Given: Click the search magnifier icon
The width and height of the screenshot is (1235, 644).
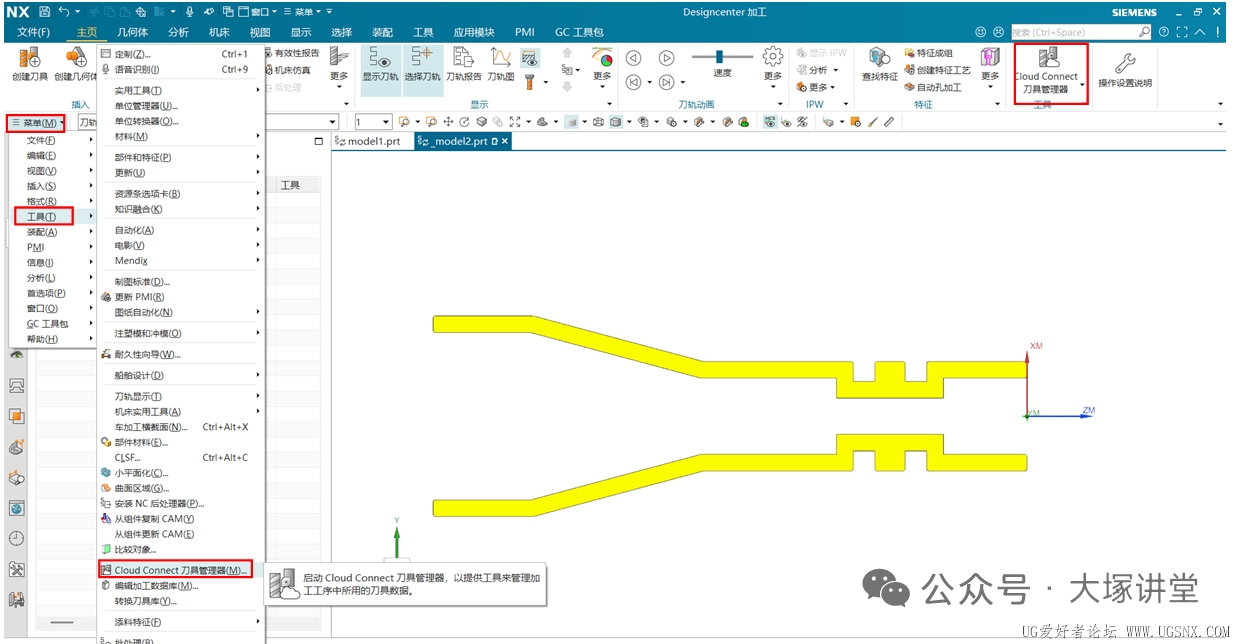Looking at the screenshot, I should tap(1144, 32).
